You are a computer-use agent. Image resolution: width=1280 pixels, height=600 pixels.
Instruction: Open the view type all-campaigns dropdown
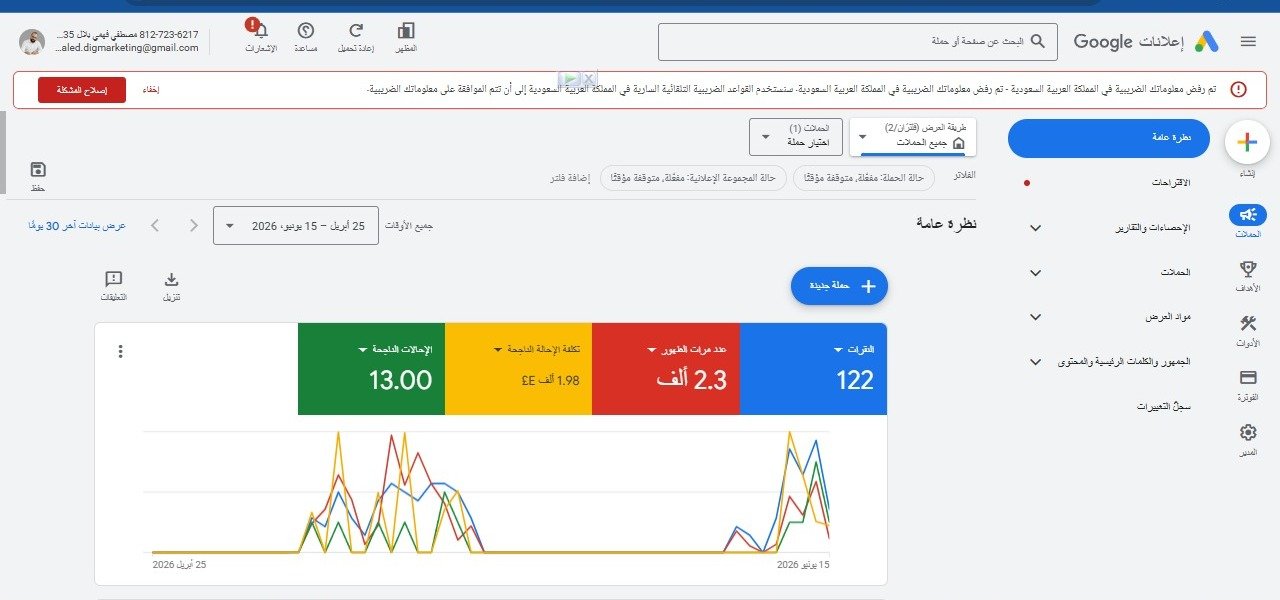(x=913, y=137)
